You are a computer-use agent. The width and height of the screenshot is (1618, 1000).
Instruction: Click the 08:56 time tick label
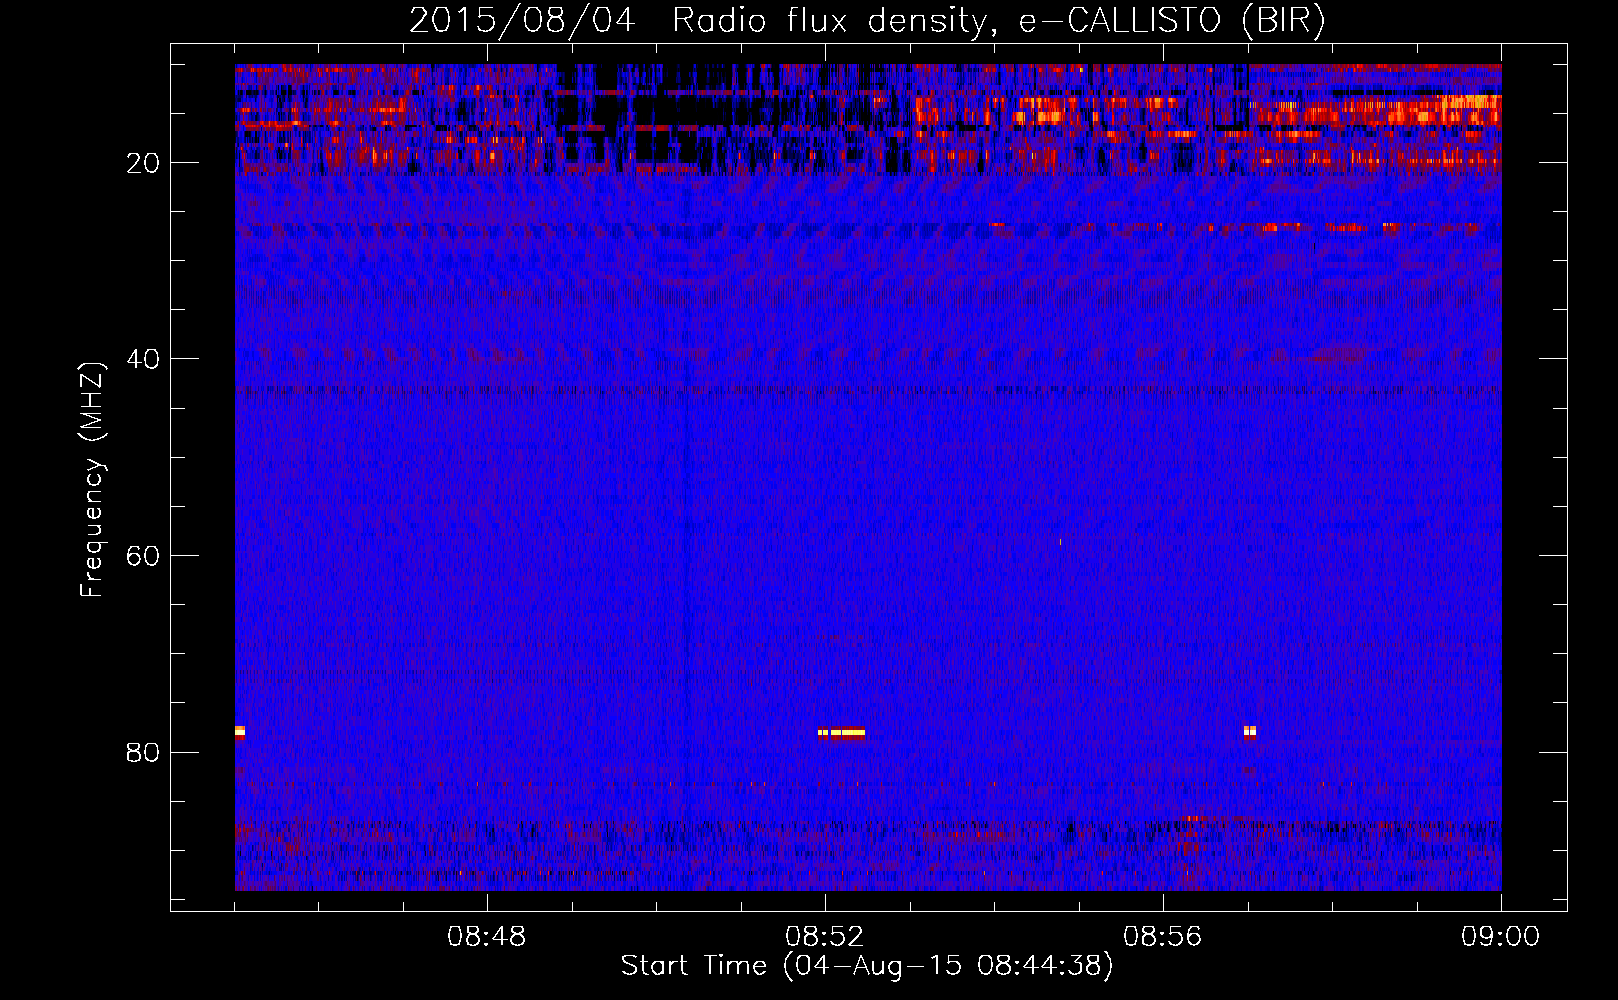tap(1163, 937)
